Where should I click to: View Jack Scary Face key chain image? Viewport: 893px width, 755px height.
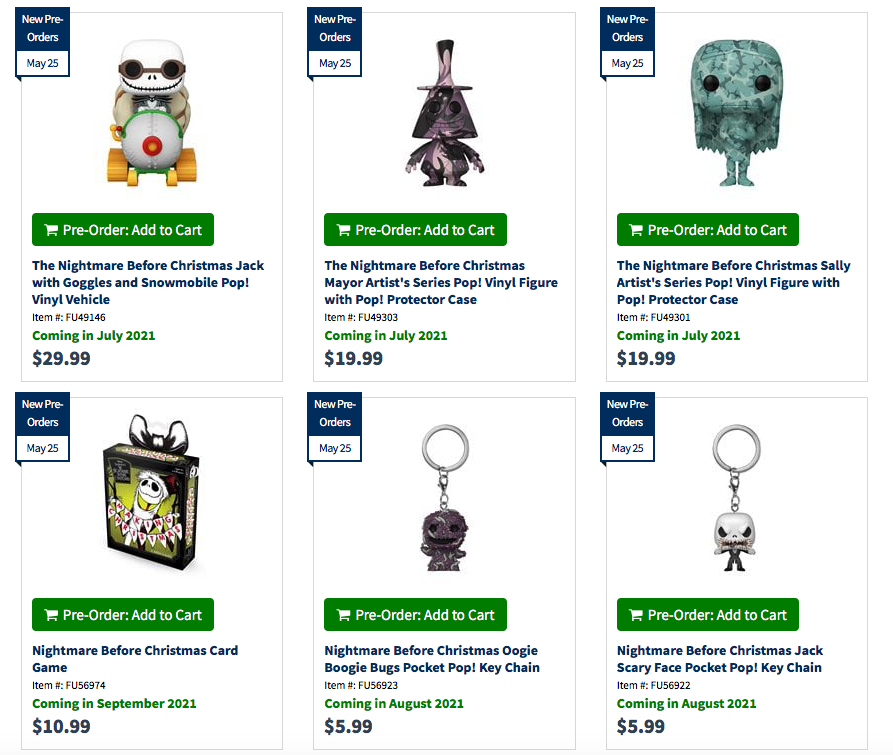736,498
